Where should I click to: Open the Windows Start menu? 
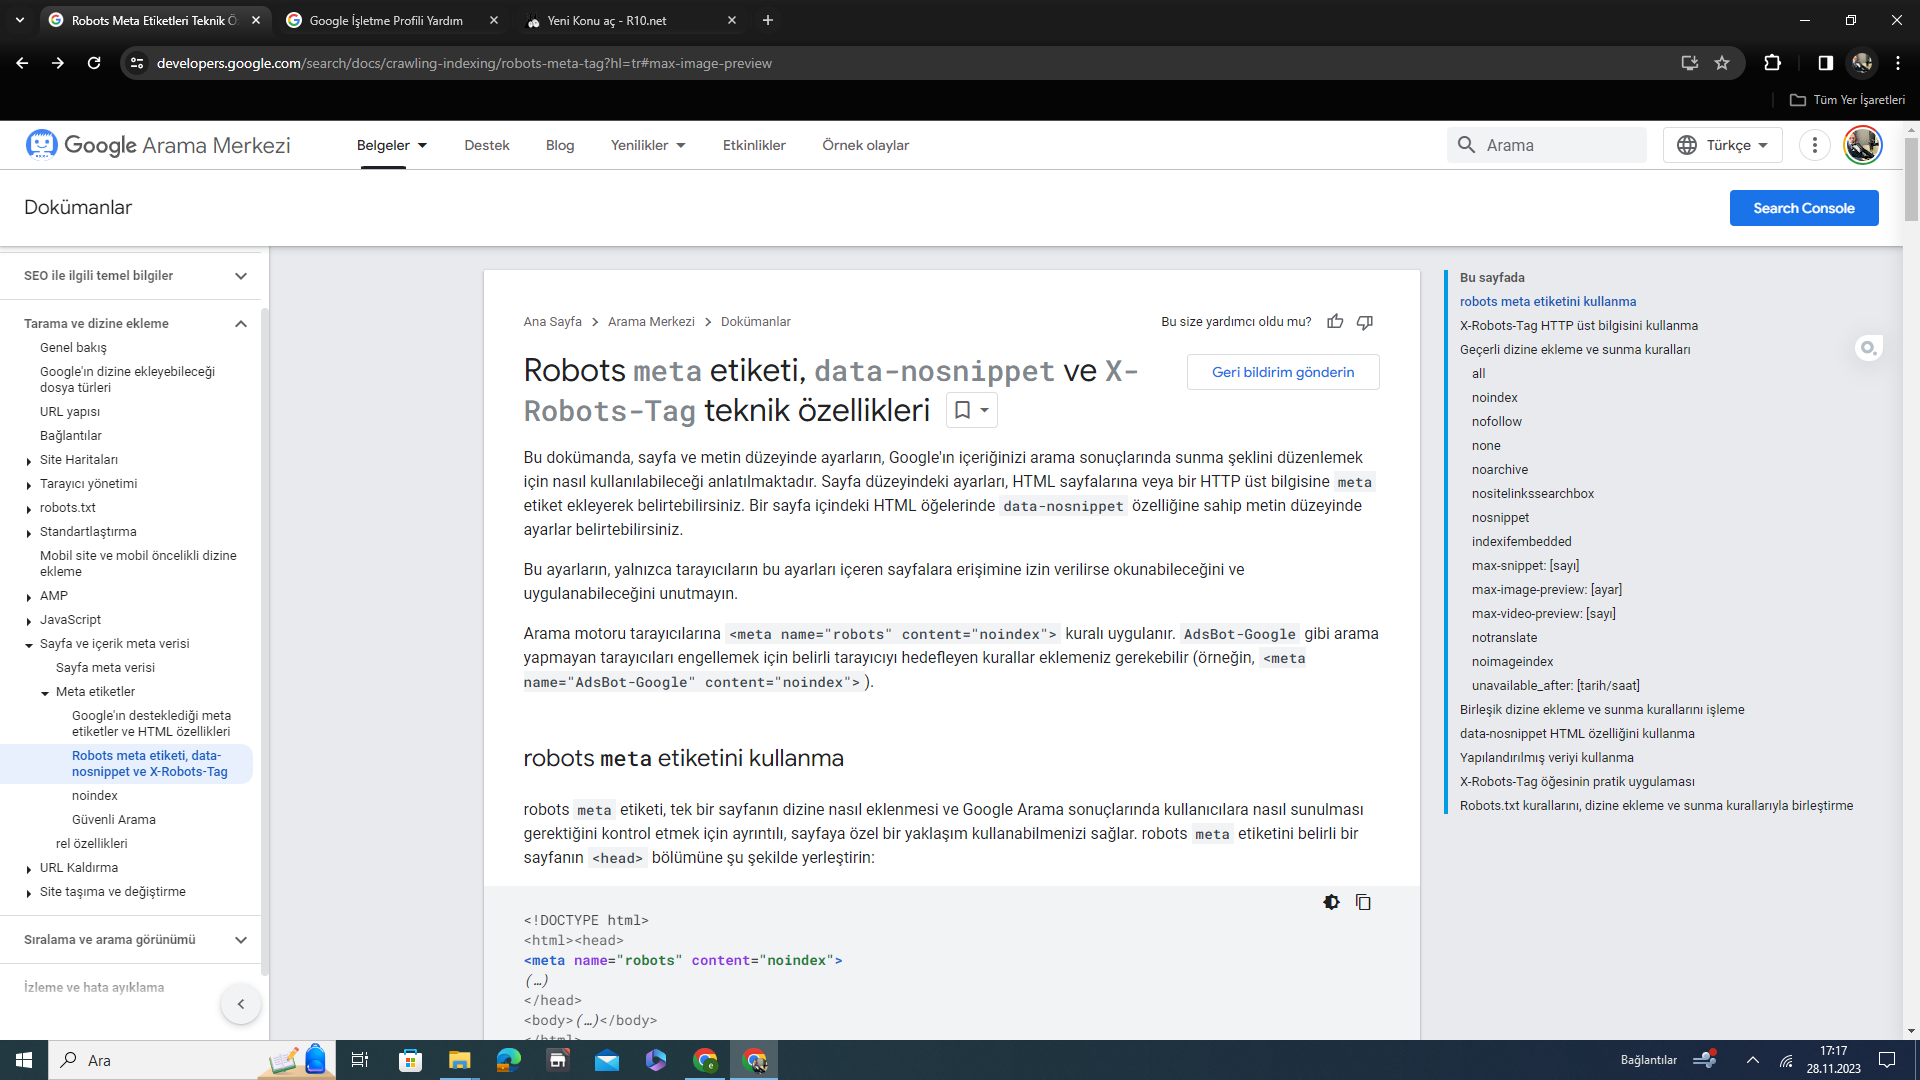click(x=24, y=1060)
